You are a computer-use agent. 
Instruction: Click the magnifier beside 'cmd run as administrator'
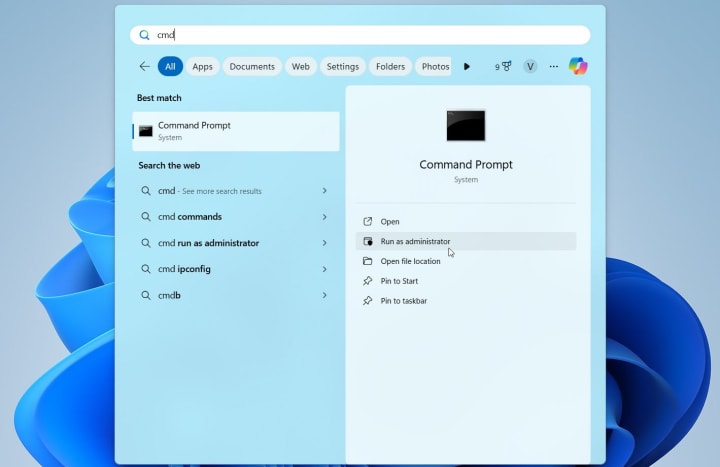146,243
